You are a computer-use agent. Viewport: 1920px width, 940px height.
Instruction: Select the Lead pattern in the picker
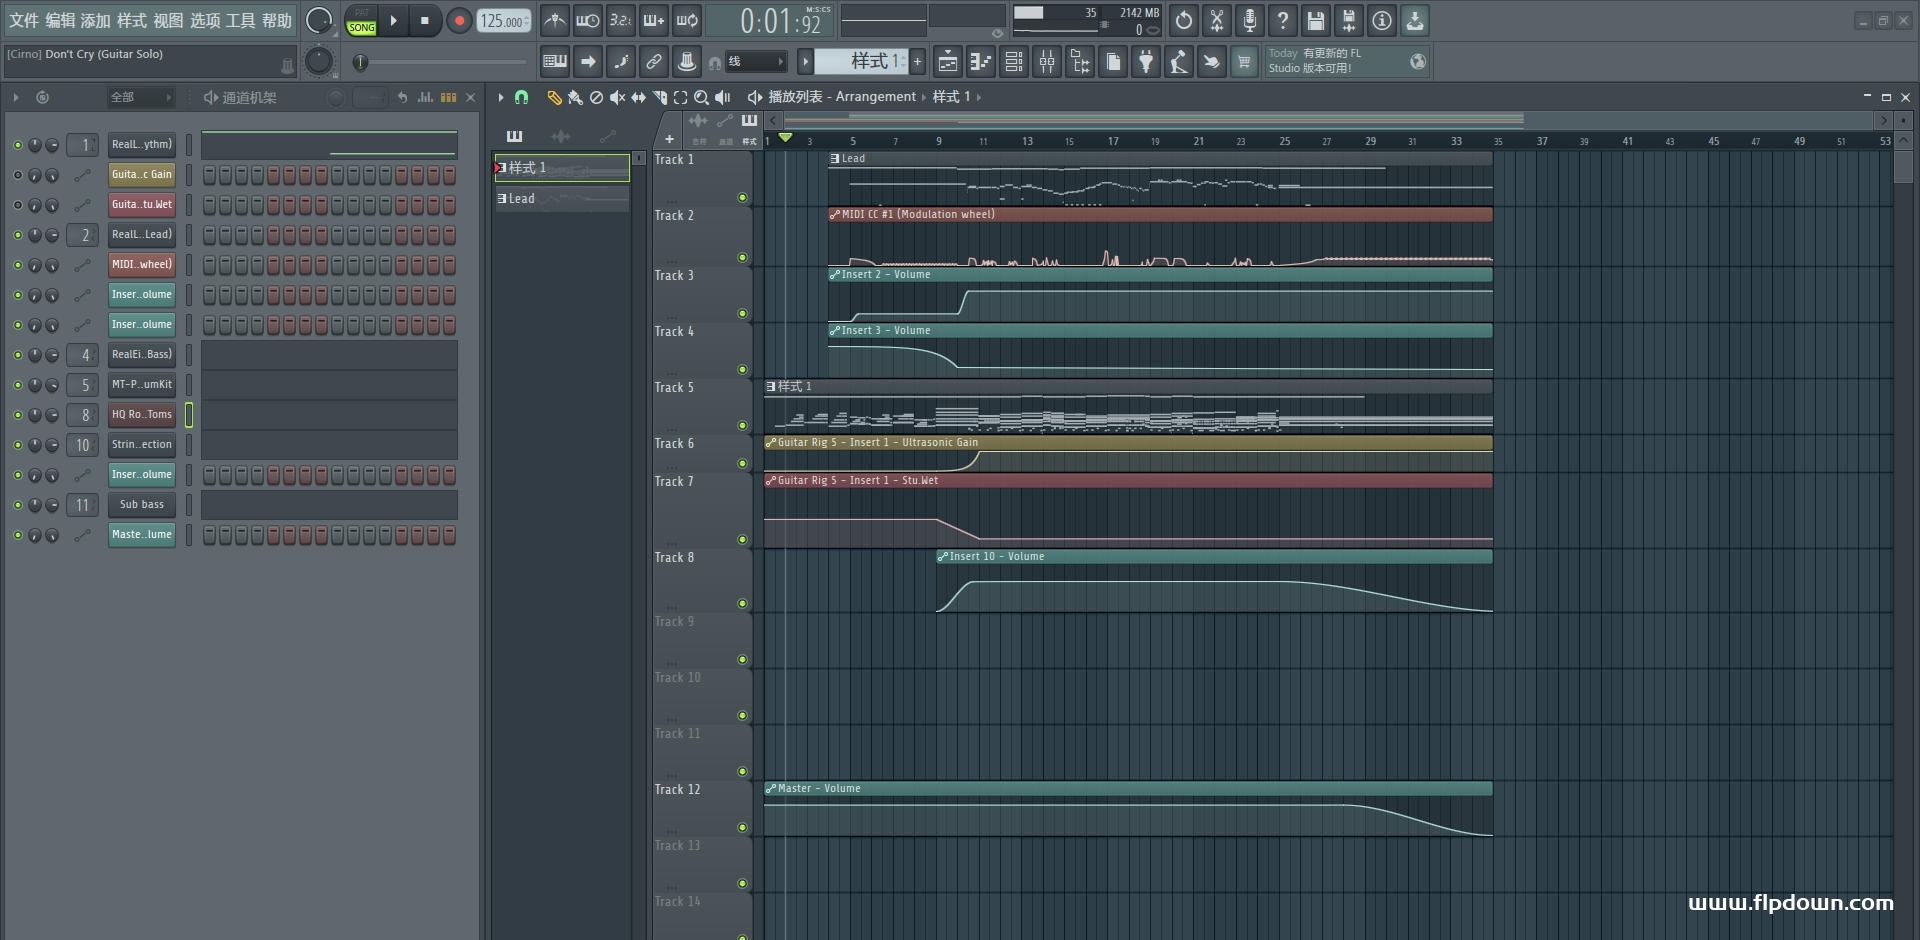point(562,199)
